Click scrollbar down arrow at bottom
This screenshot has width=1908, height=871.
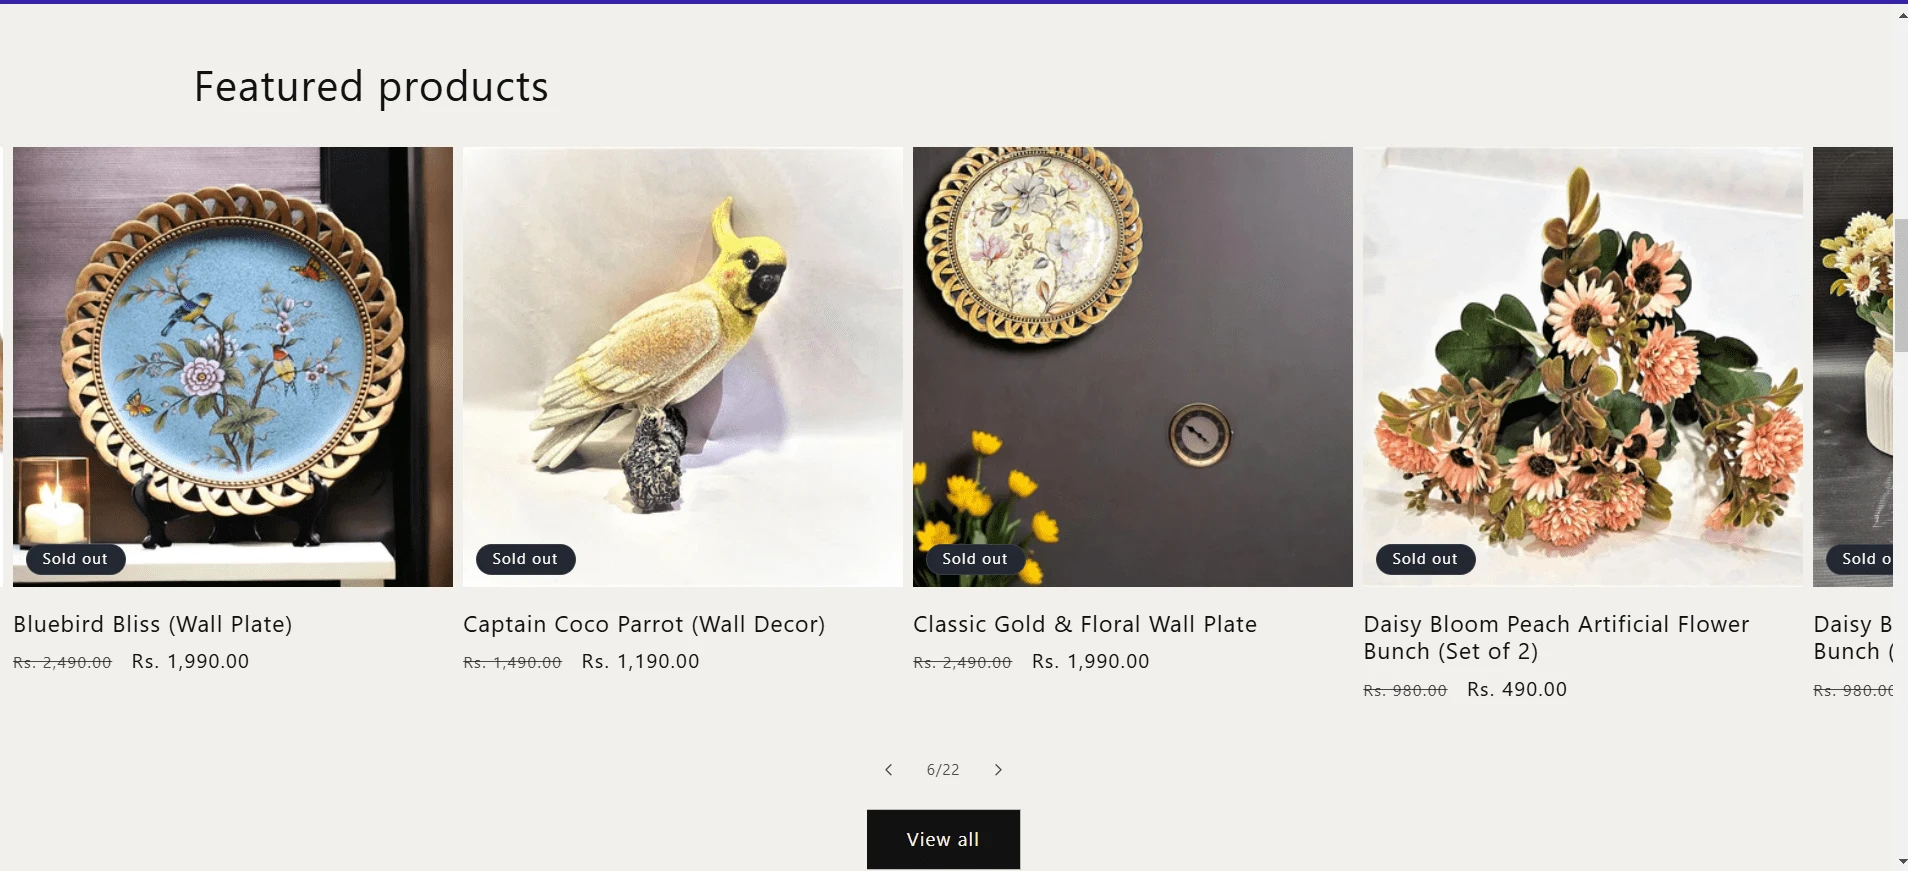tap(1901, 861)
